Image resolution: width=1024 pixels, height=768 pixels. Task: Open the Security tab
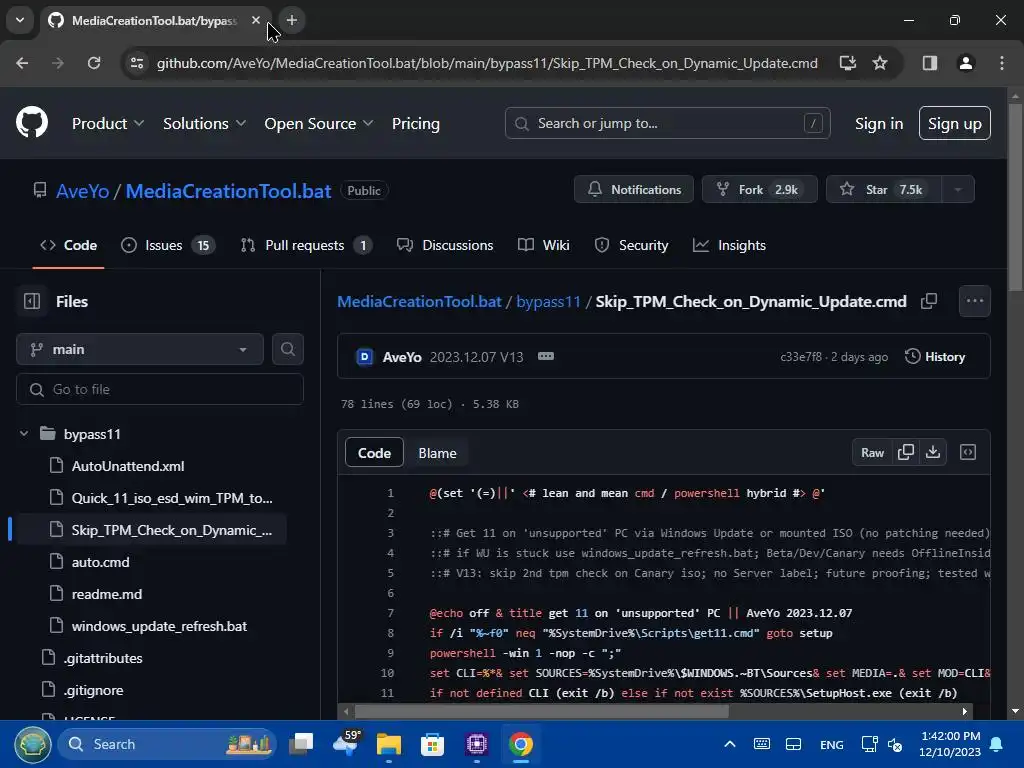(631, 246)
